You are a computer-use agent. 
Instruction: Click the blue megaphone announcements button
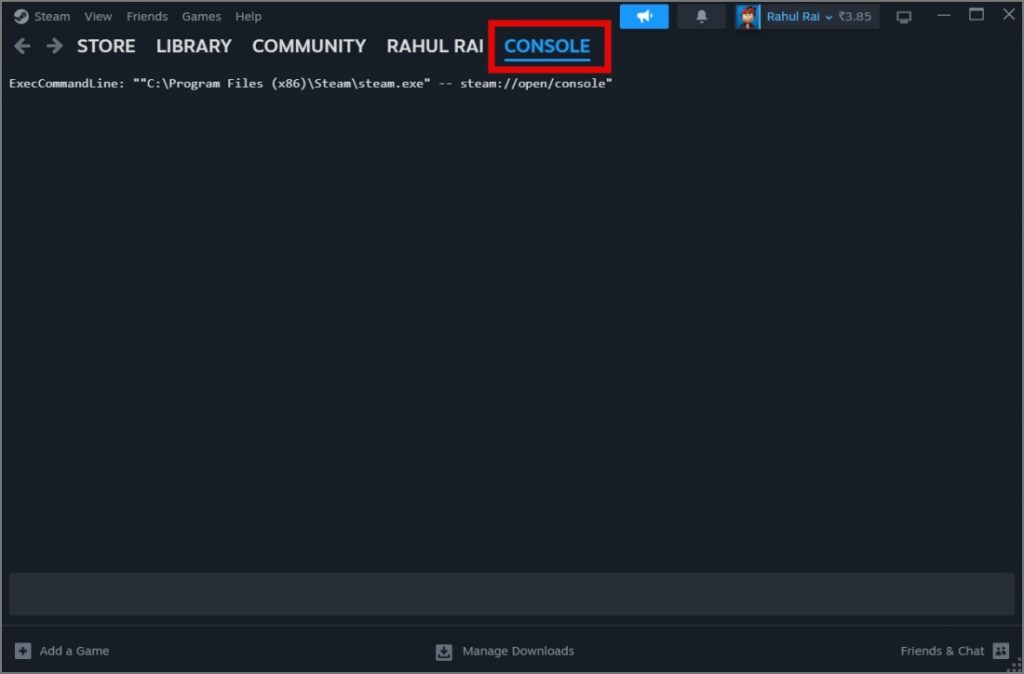644,16
